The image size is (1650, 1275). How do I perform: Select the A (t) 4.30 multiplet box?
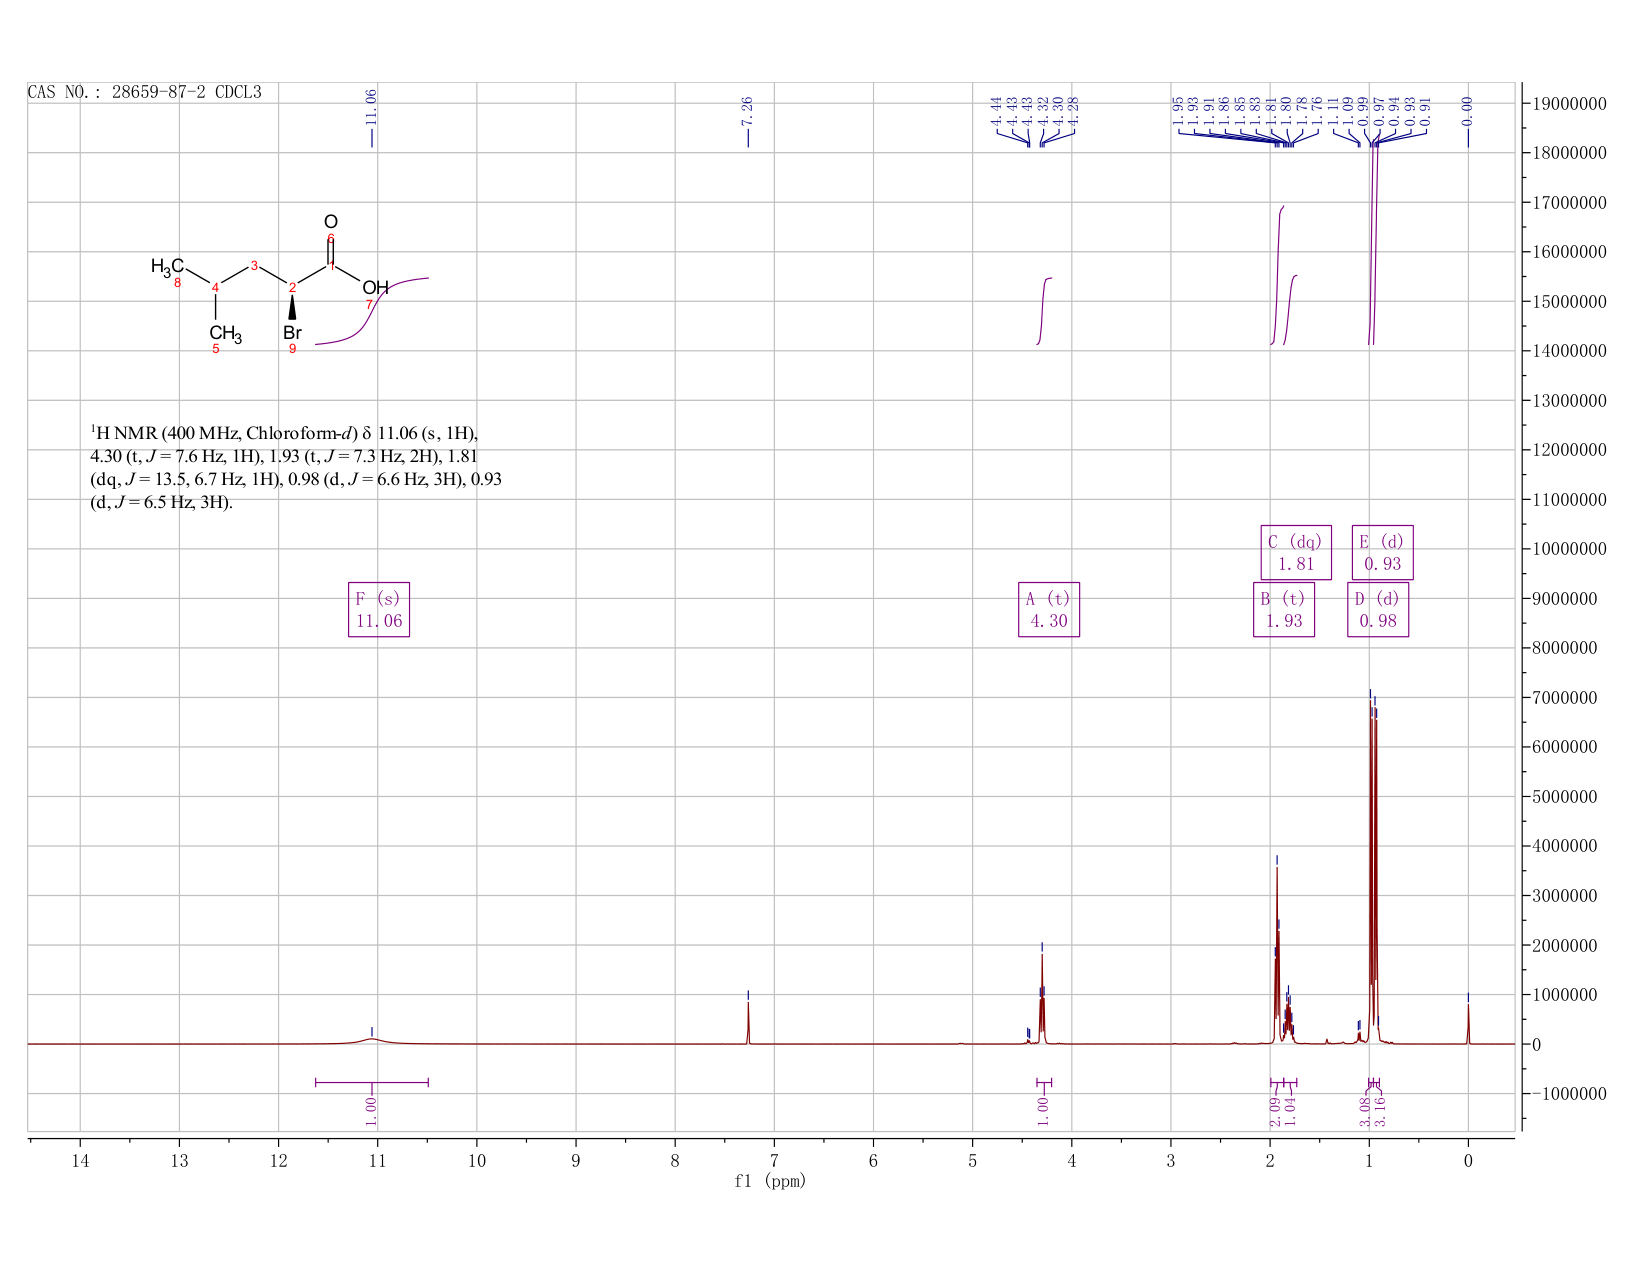point(1049,609)
